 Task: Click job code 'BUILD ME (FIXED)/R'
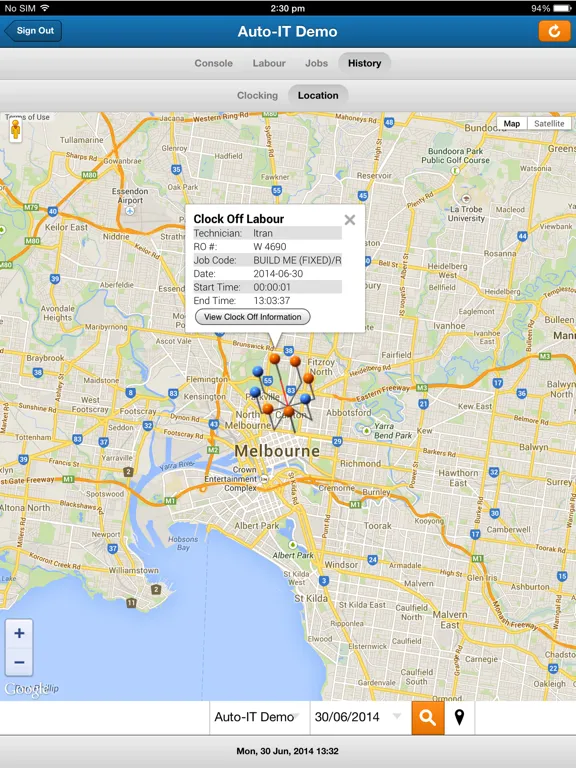[x=297, y=260]
